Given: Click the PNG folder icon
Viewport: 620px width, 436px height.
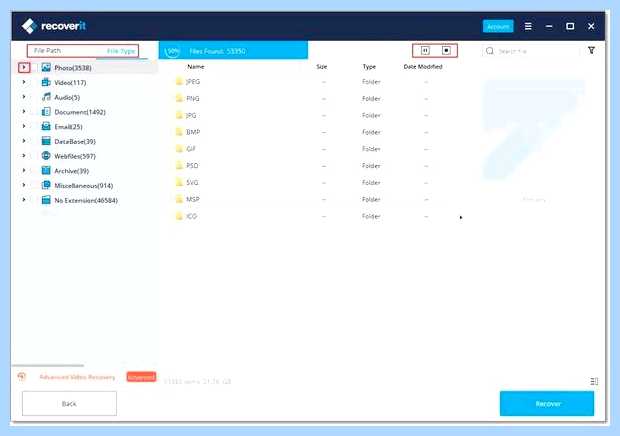Looking at the screenshot, I should click(180, 98).
